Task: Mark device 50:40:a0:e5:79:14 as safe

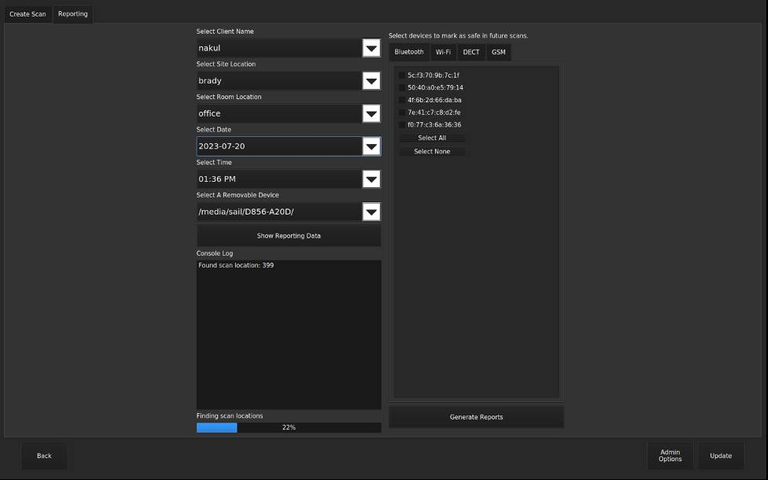Action: [x=402, y=88]
